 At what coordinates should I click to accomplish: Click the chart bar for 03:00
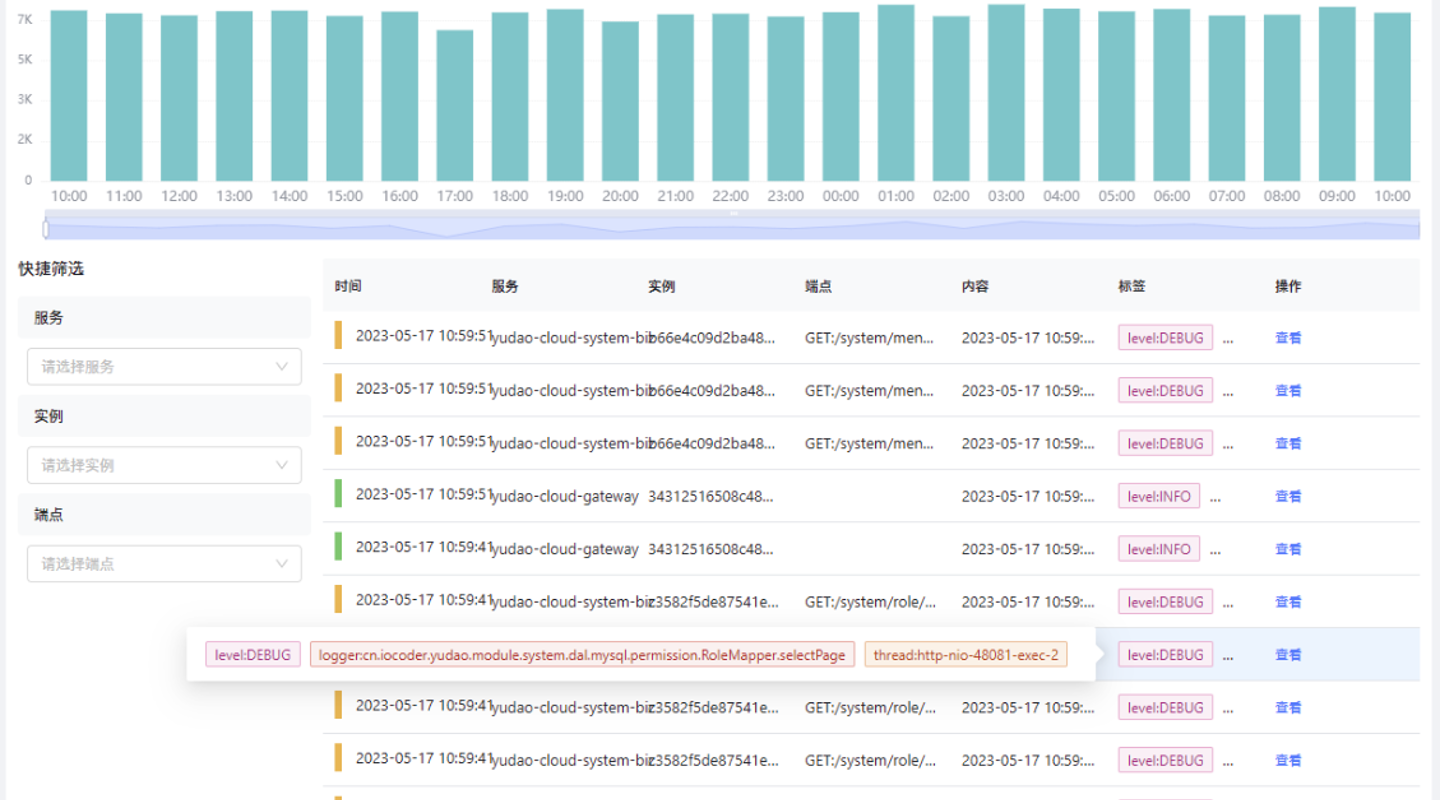(x=1006, y=92)
